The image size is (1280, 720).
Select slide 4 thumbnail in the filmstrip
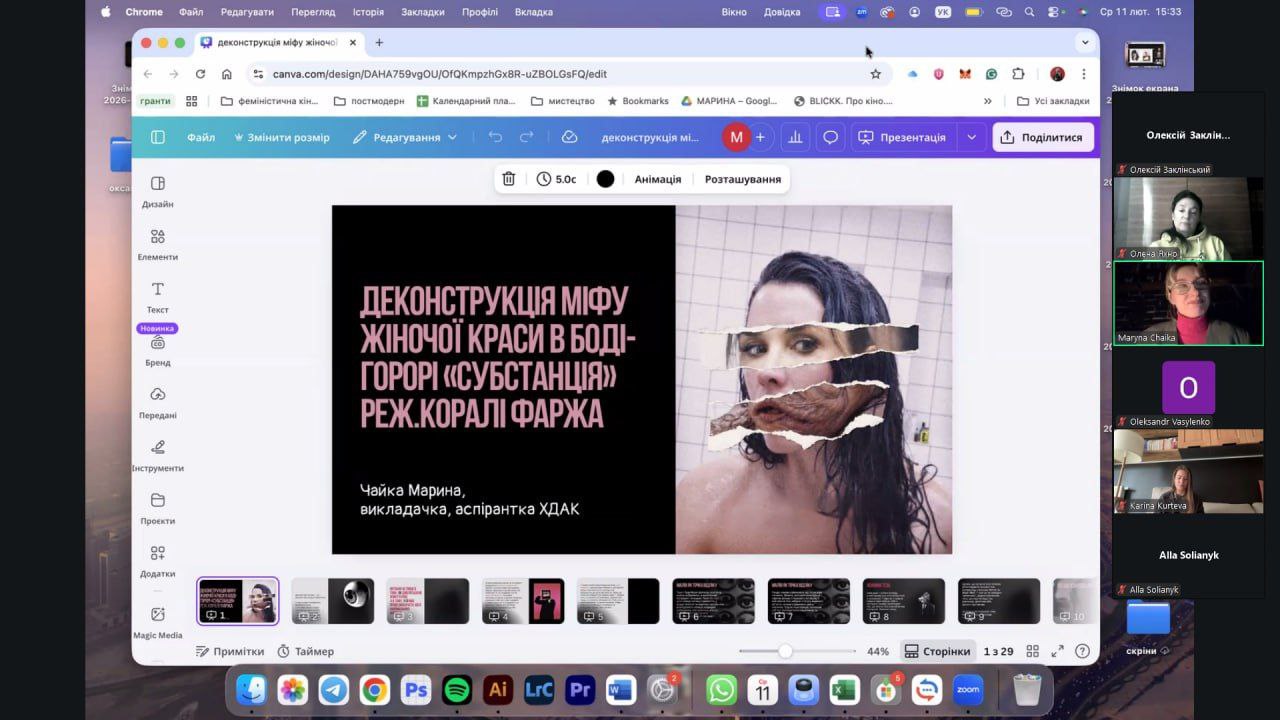click(523, 600)
